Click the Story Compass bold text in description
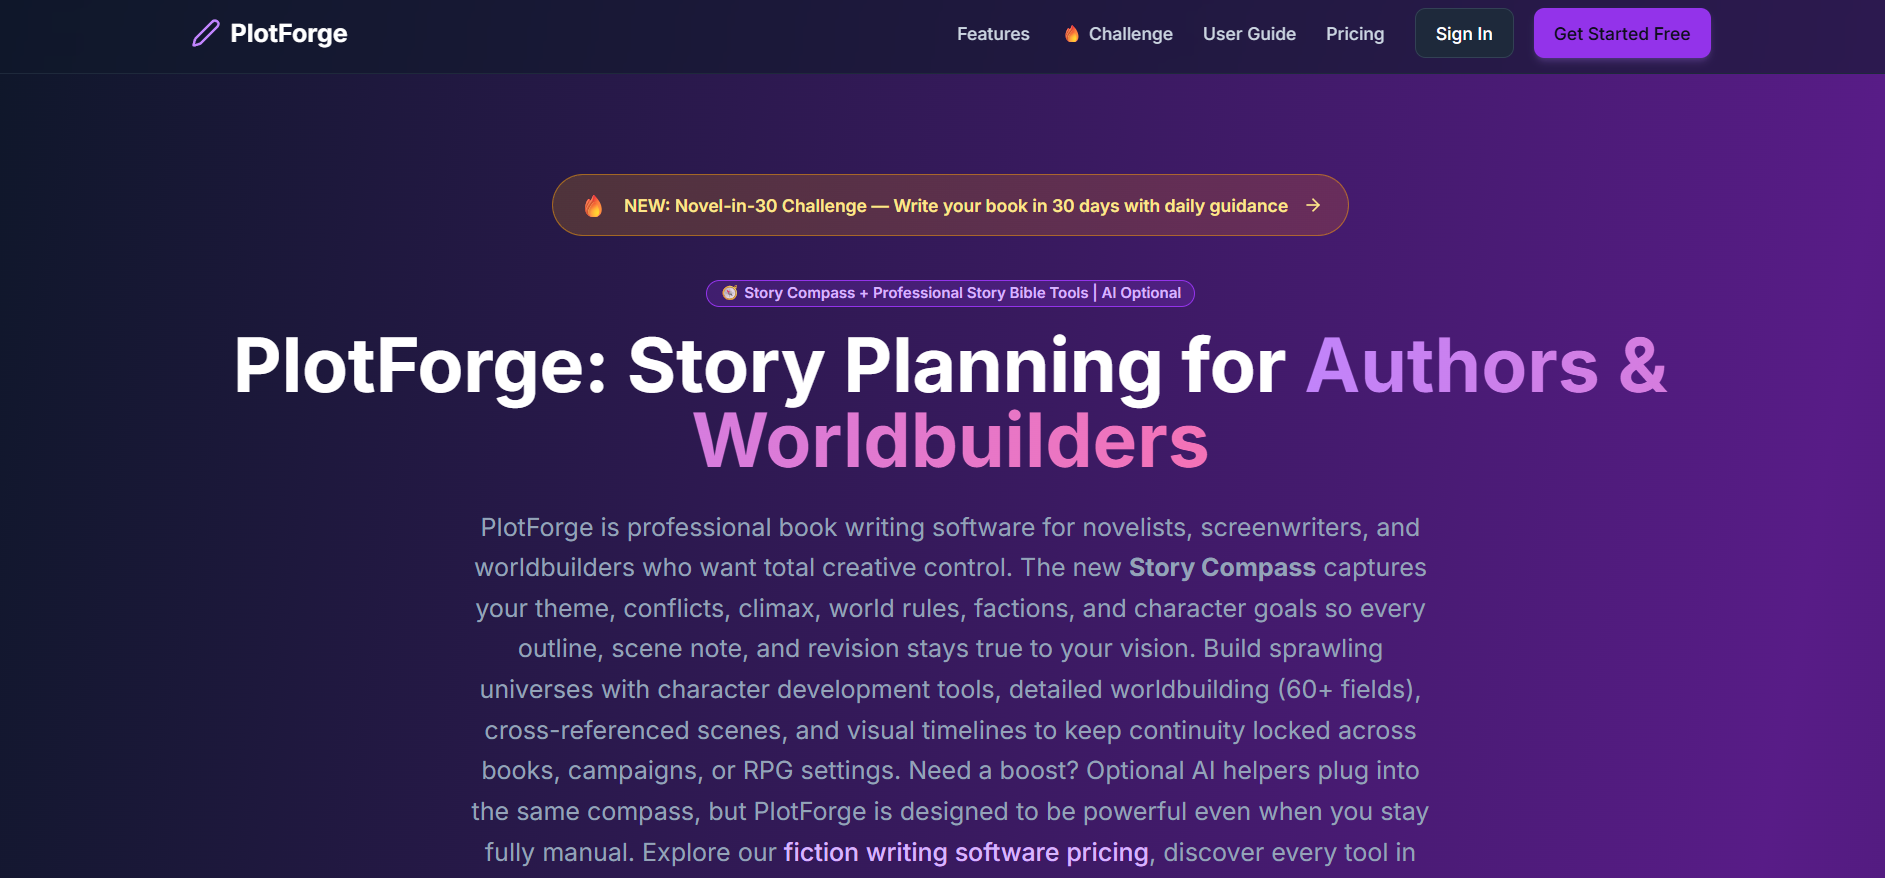Screen dimensions: 1885x878 [1222, 567]
